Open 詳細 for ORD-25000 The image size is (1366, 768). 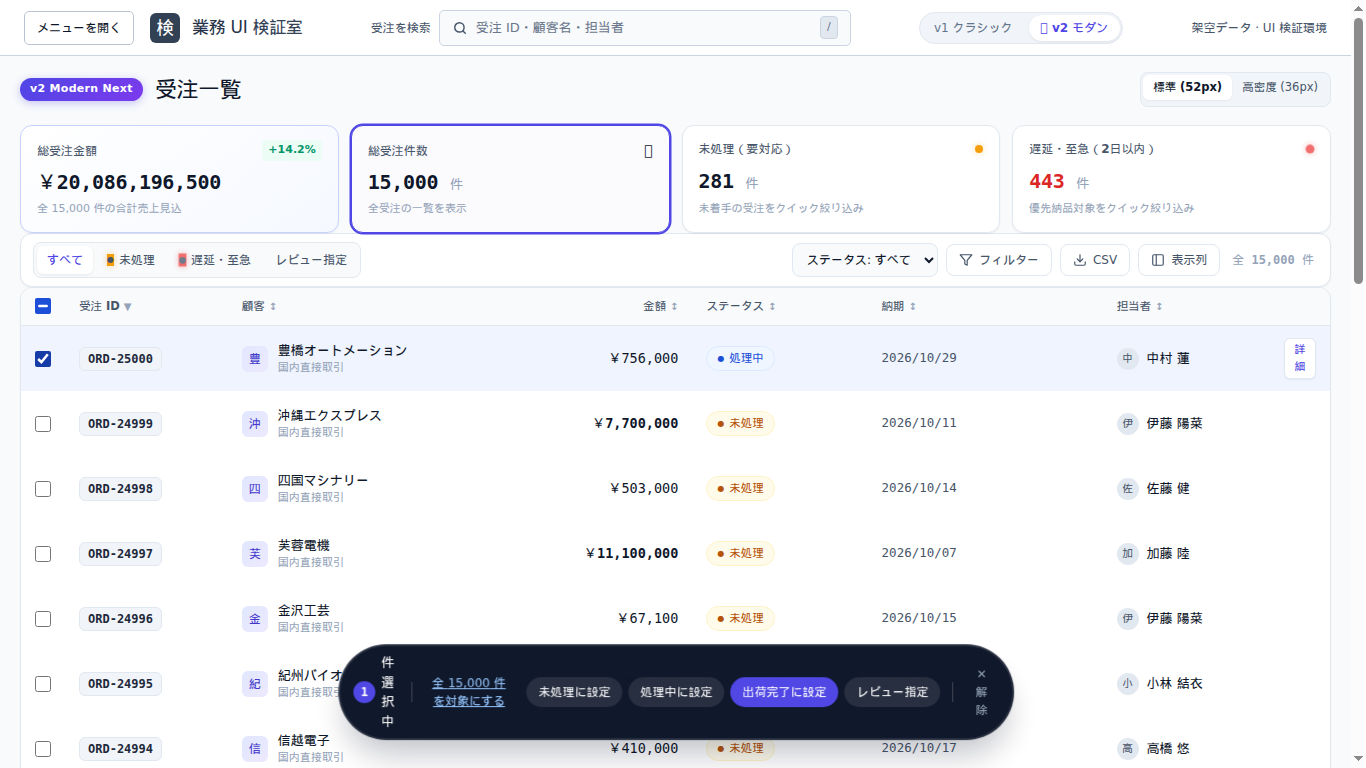point(1300,358)
